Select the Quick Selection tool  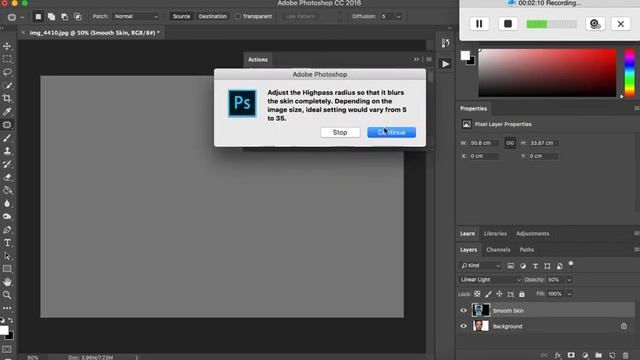click(x=7, y=85)
